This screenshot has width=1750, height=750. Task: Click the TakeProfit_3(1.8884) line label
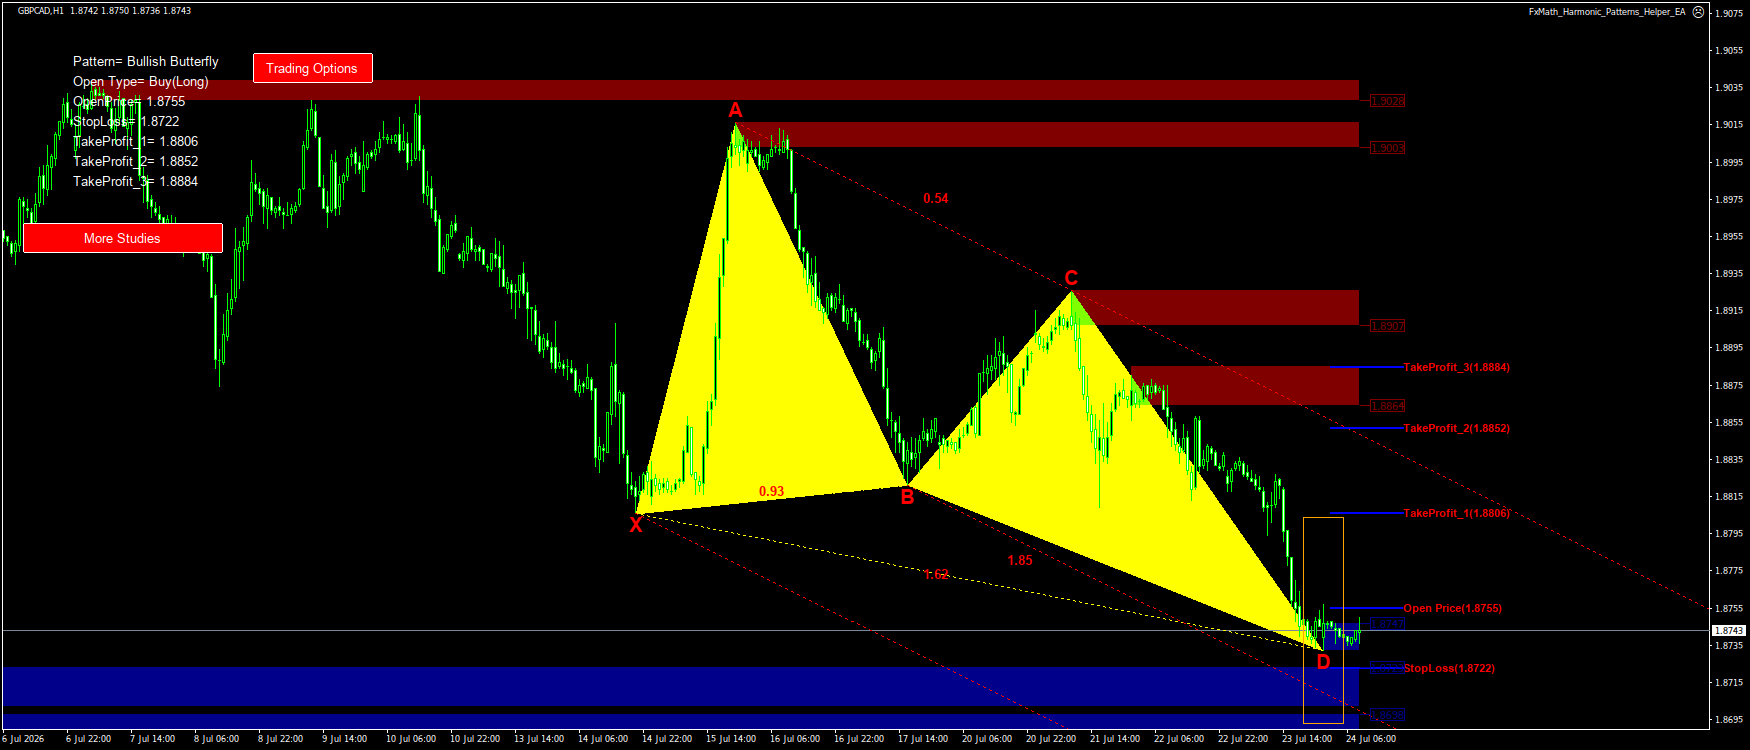click(1457, 367)
